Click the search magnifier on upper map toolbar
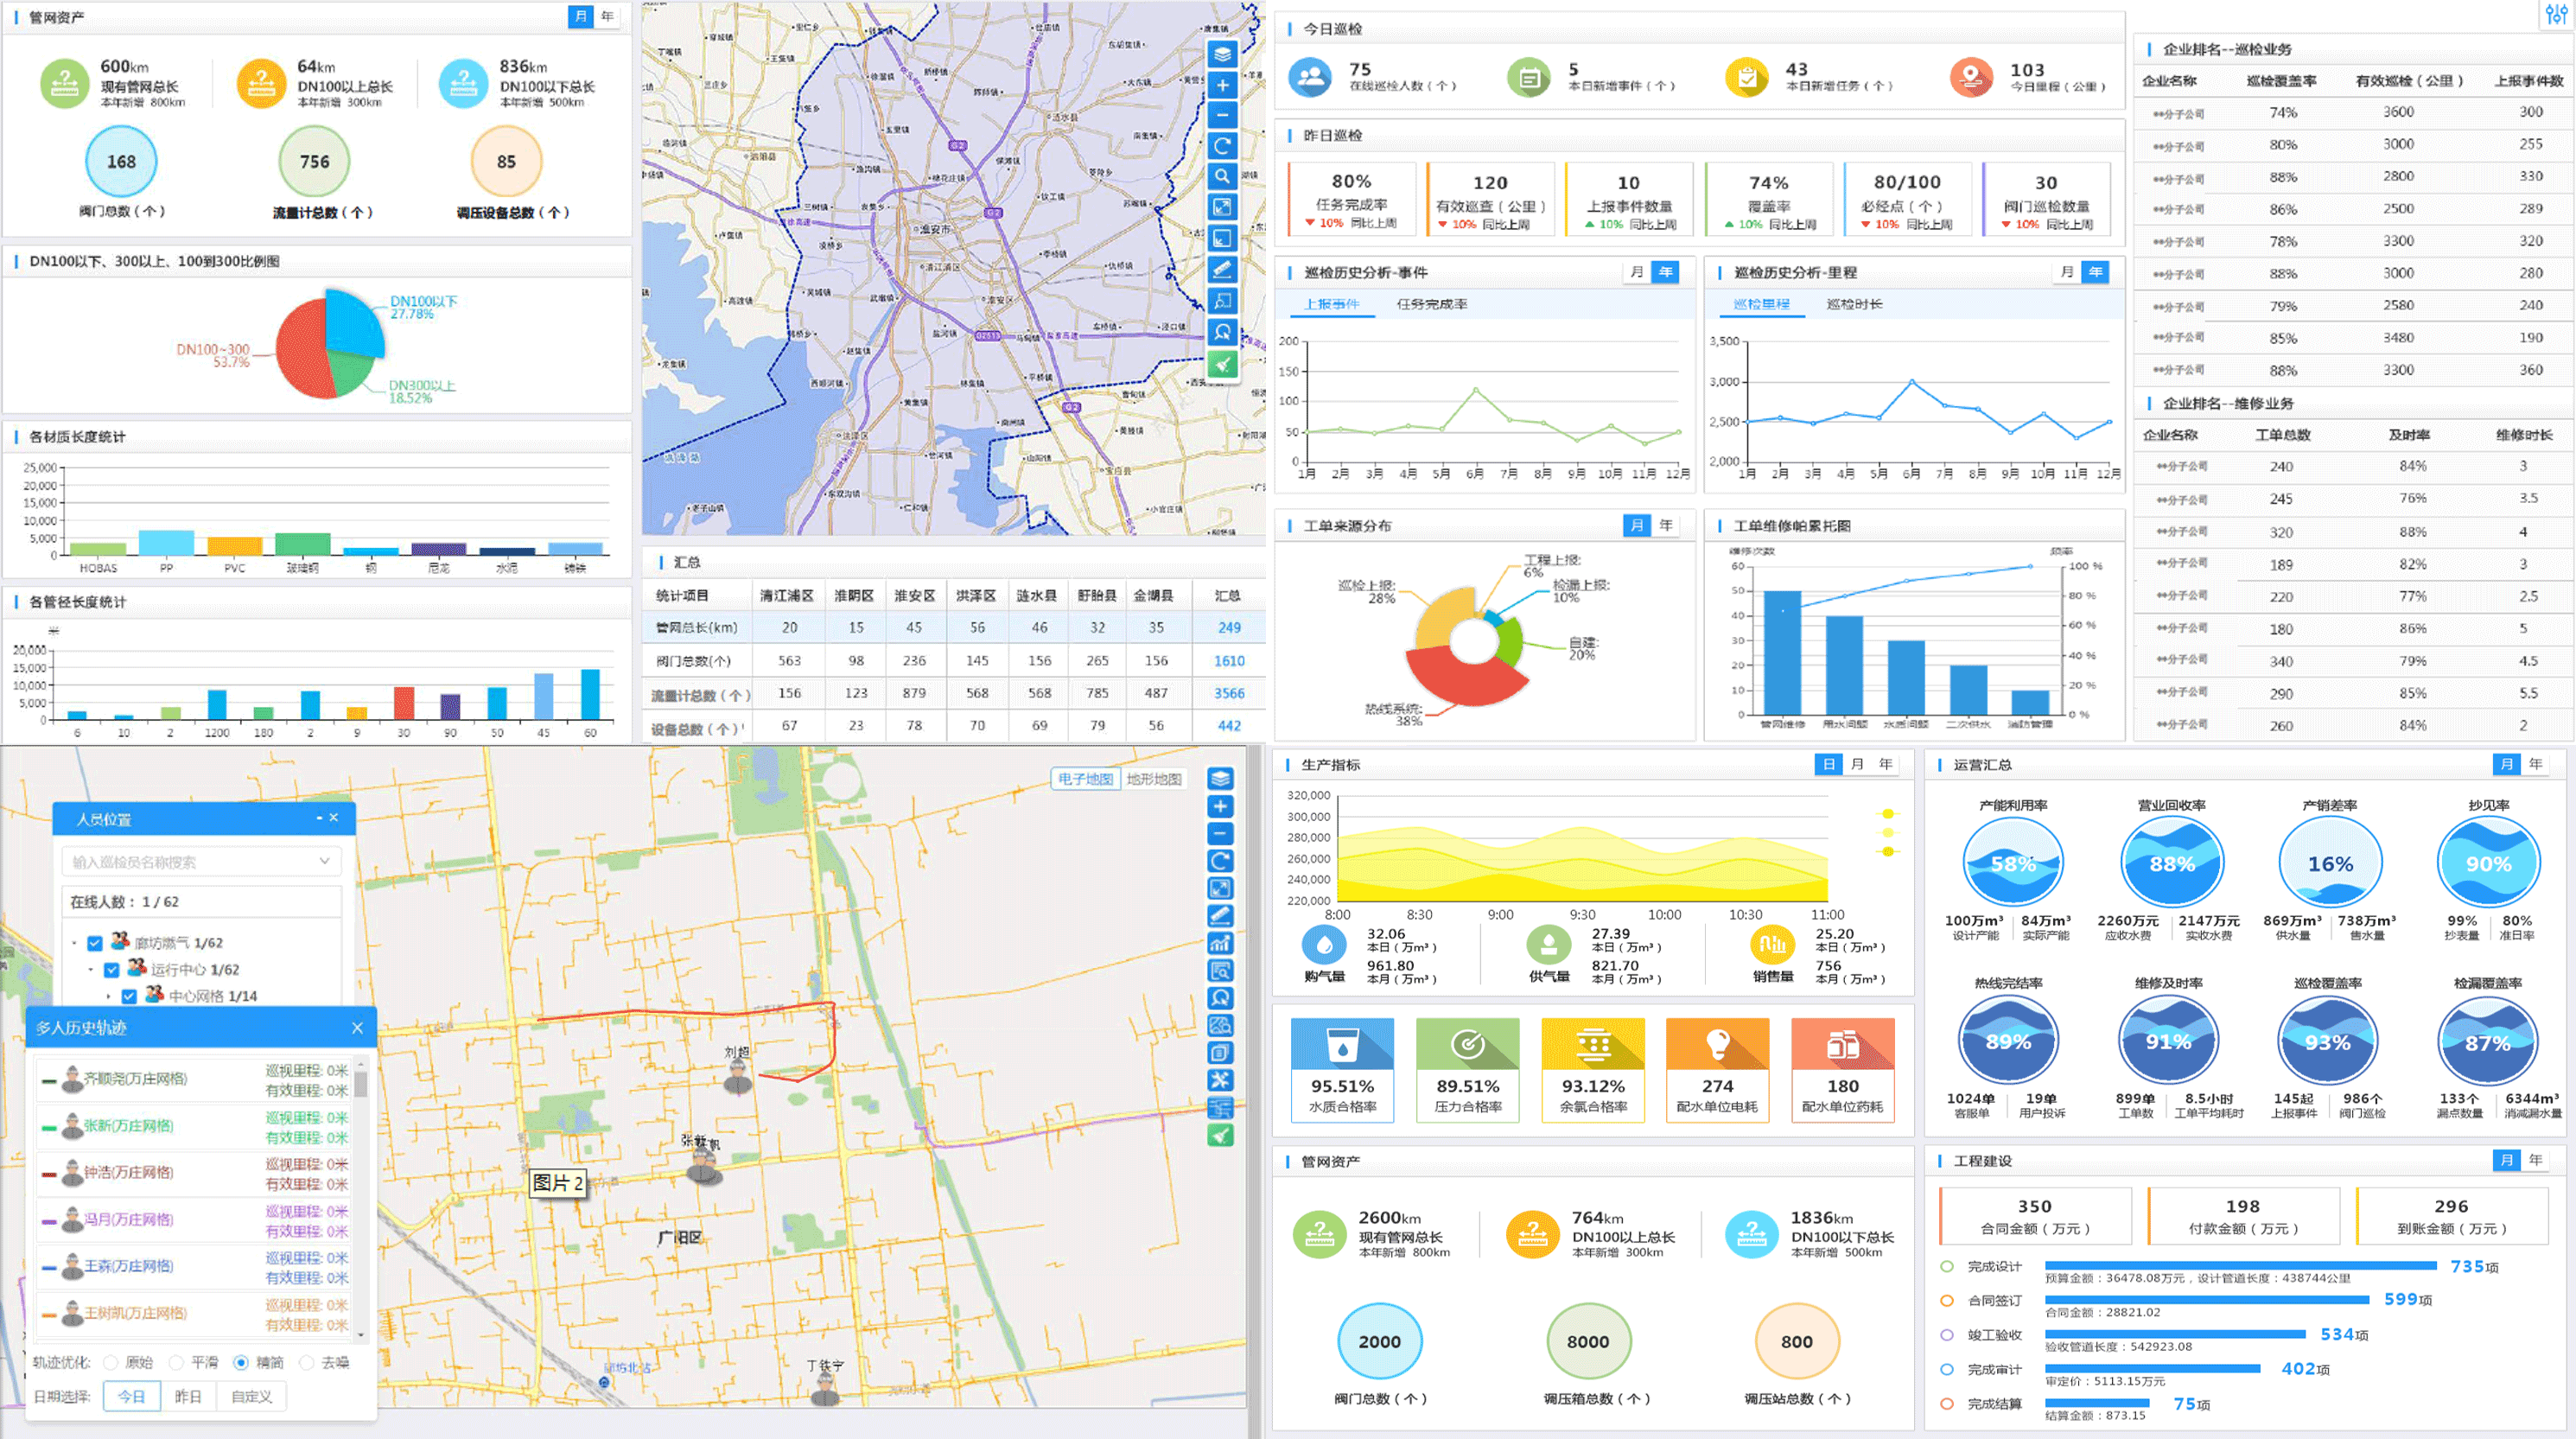The image size is (2576, 1439). [x=1222, y=176]
